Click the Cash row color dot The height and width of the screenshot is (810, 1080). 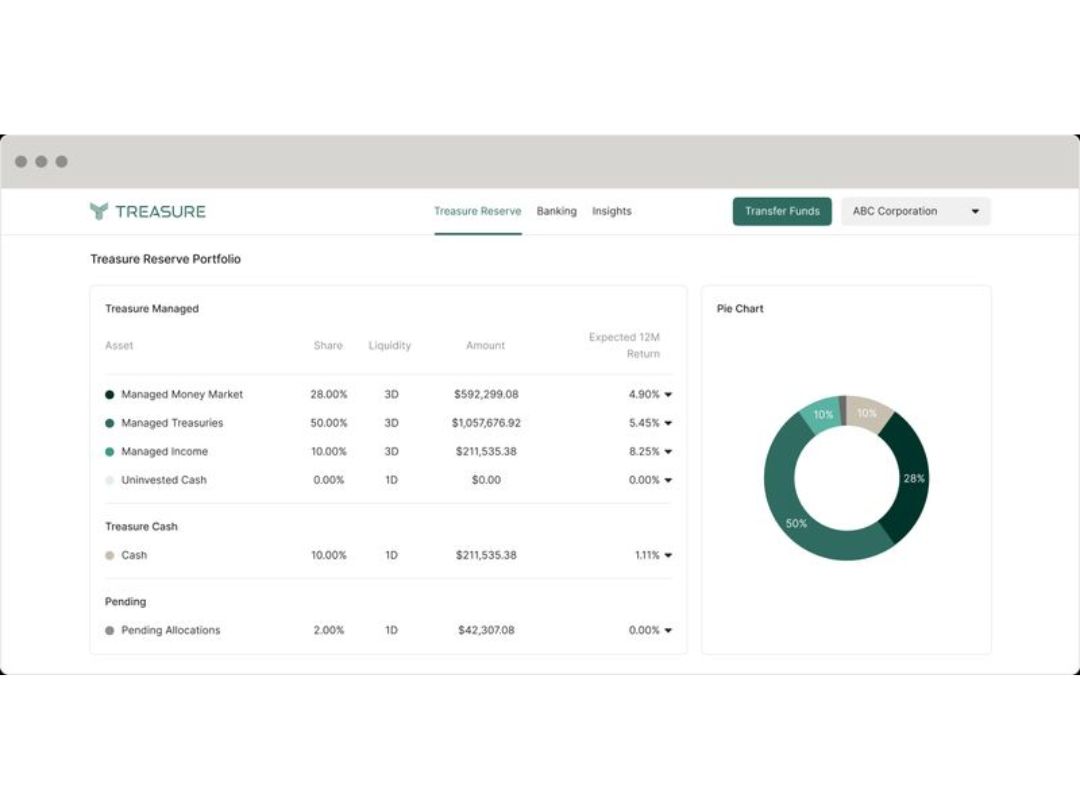tap(110, 555)
